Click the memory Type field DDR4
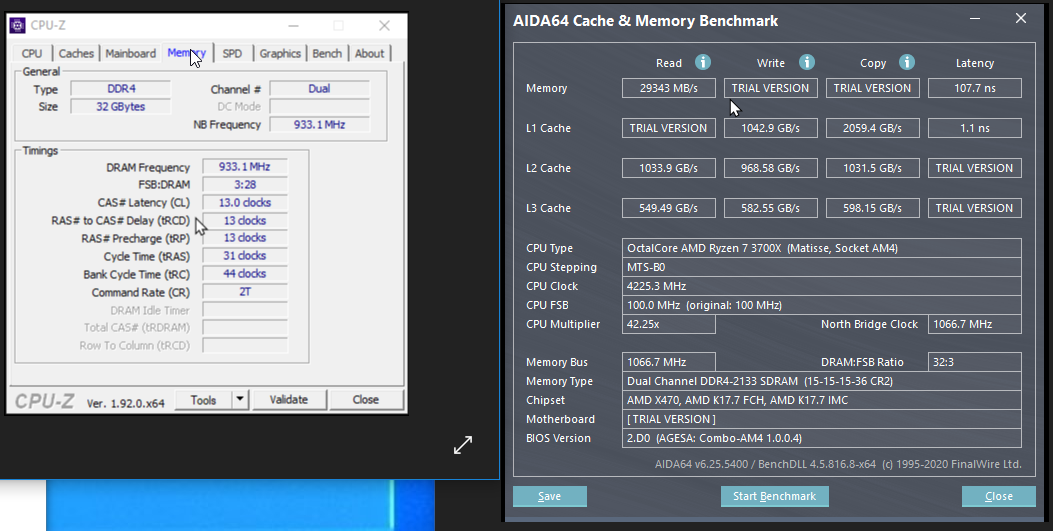The width and height of the screenshot is (1053, 531). [121, 89]
